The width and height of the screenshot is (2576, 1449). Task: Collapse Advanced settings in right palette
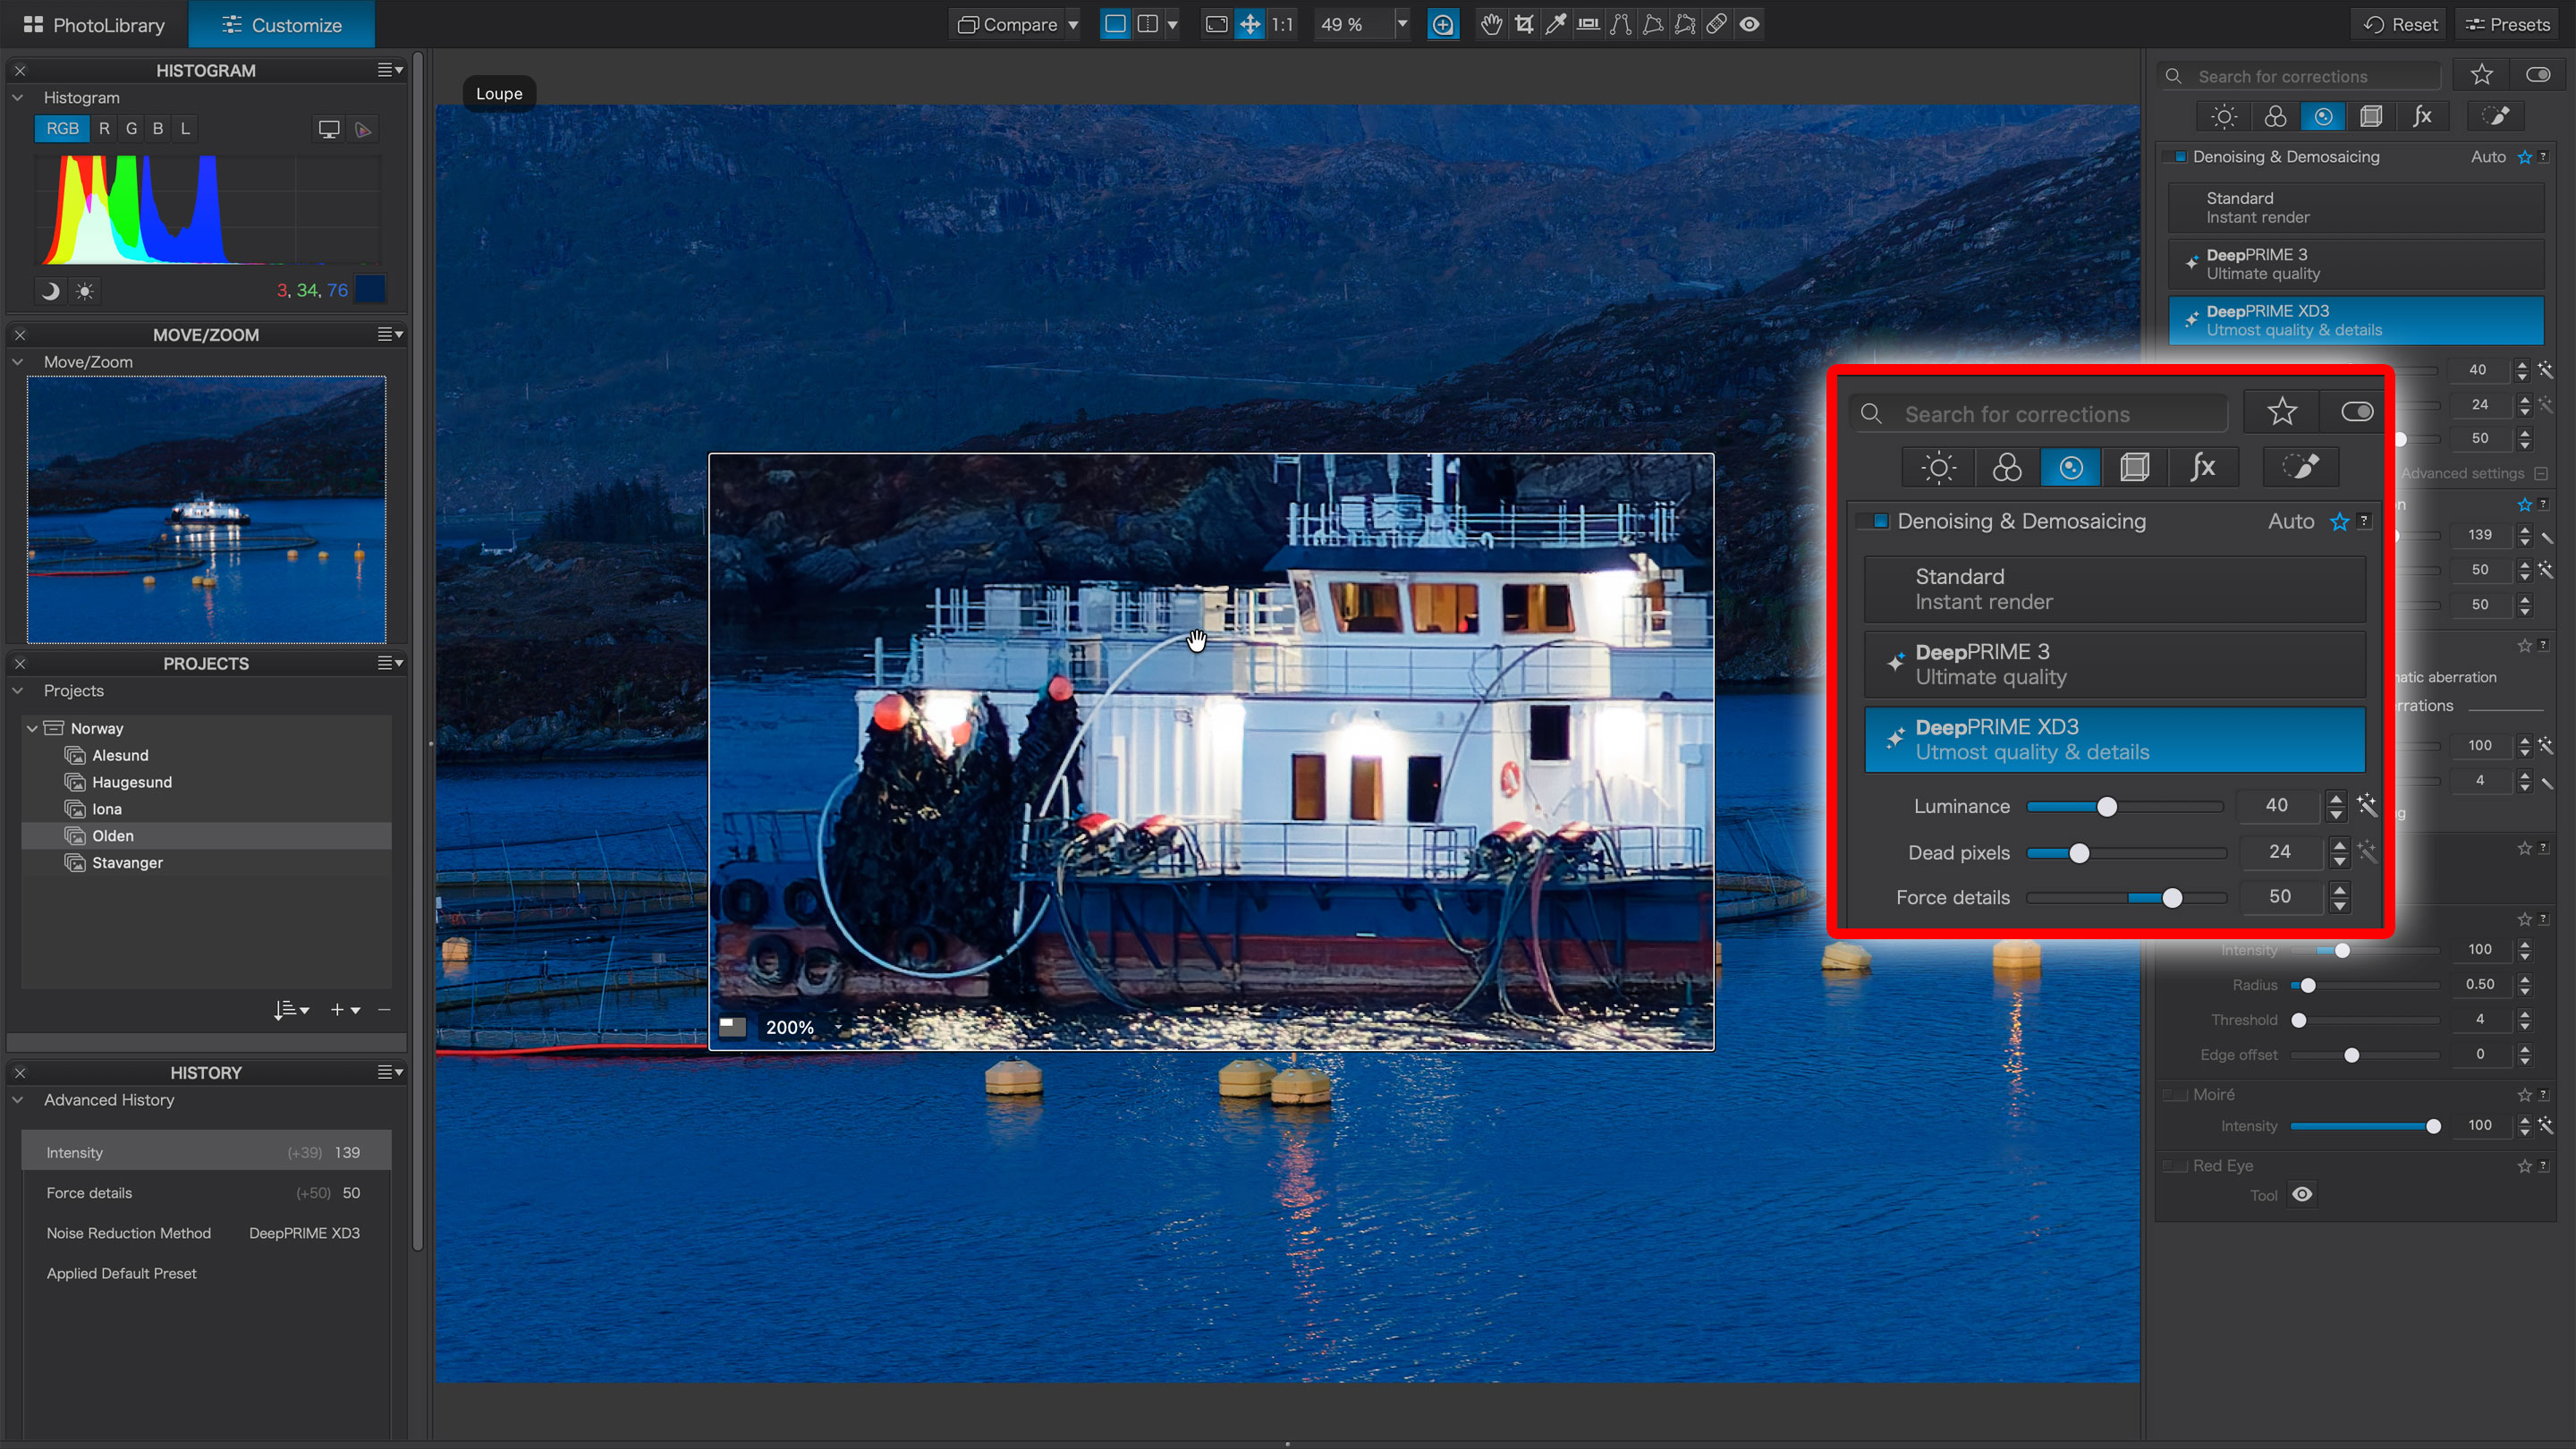pos(2541,474)
